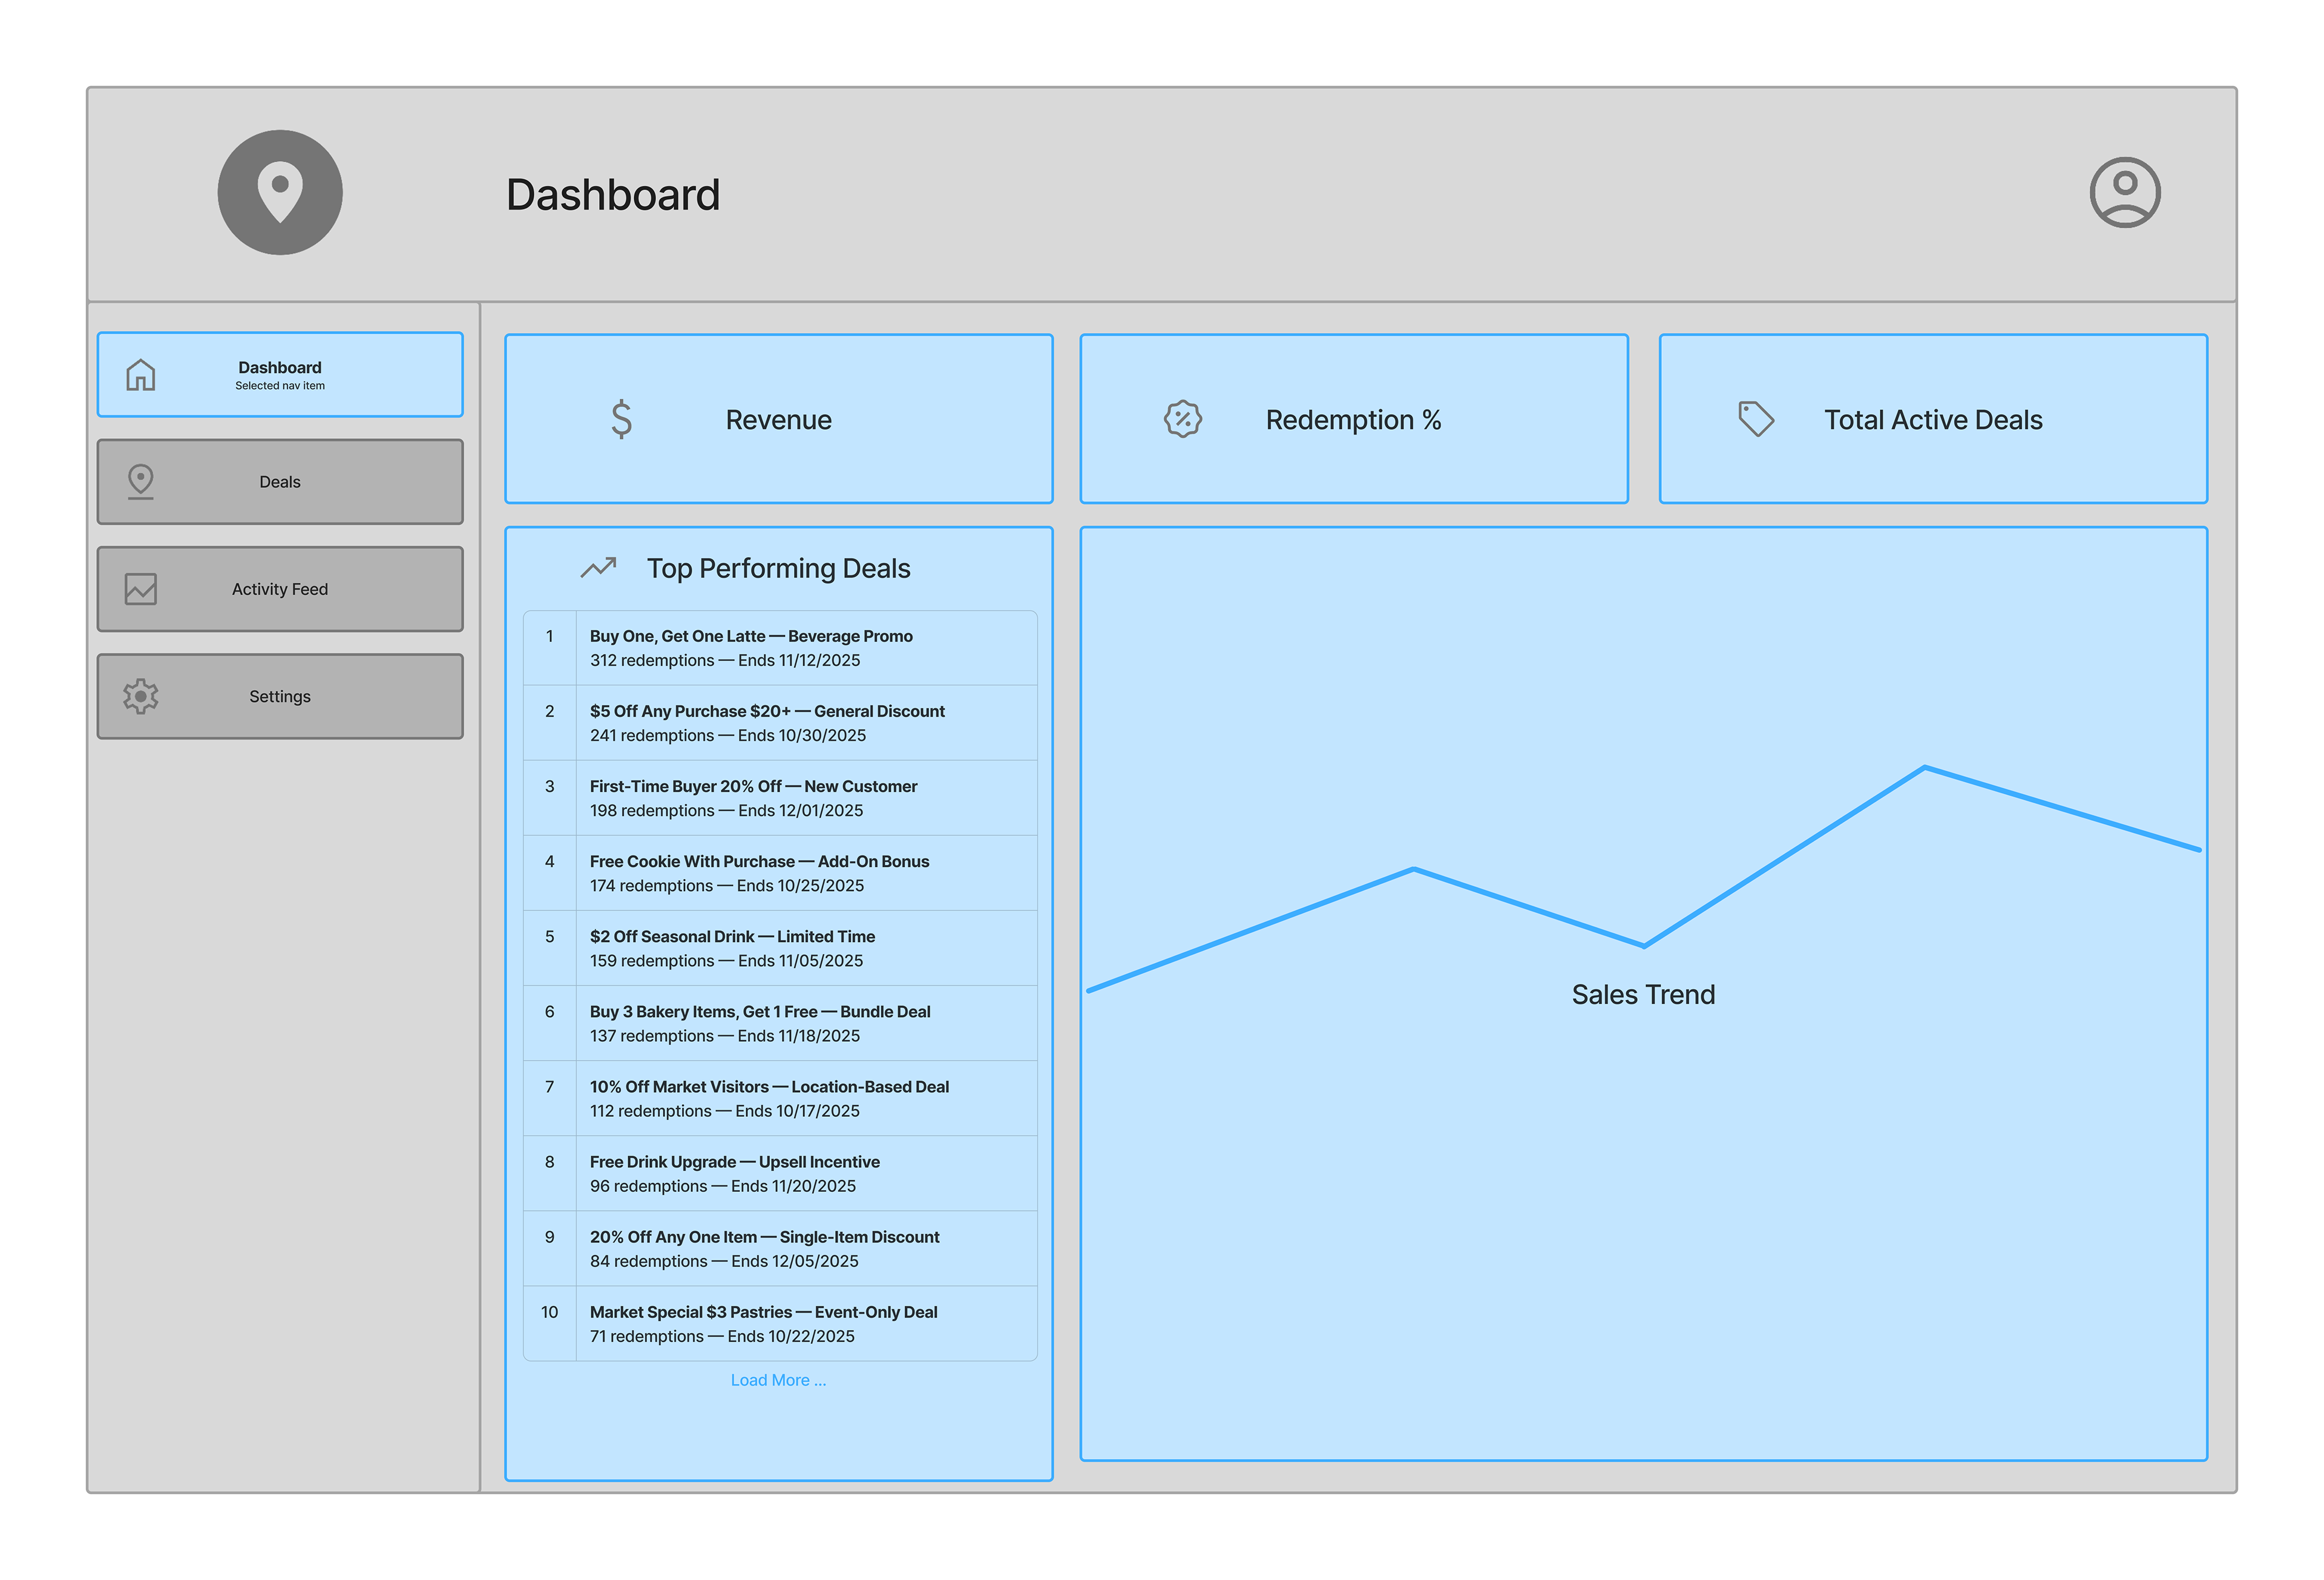Click the dollar sign Revenue icon
The height and width of the screenshot is (1580, 2324).
point(621,419)
